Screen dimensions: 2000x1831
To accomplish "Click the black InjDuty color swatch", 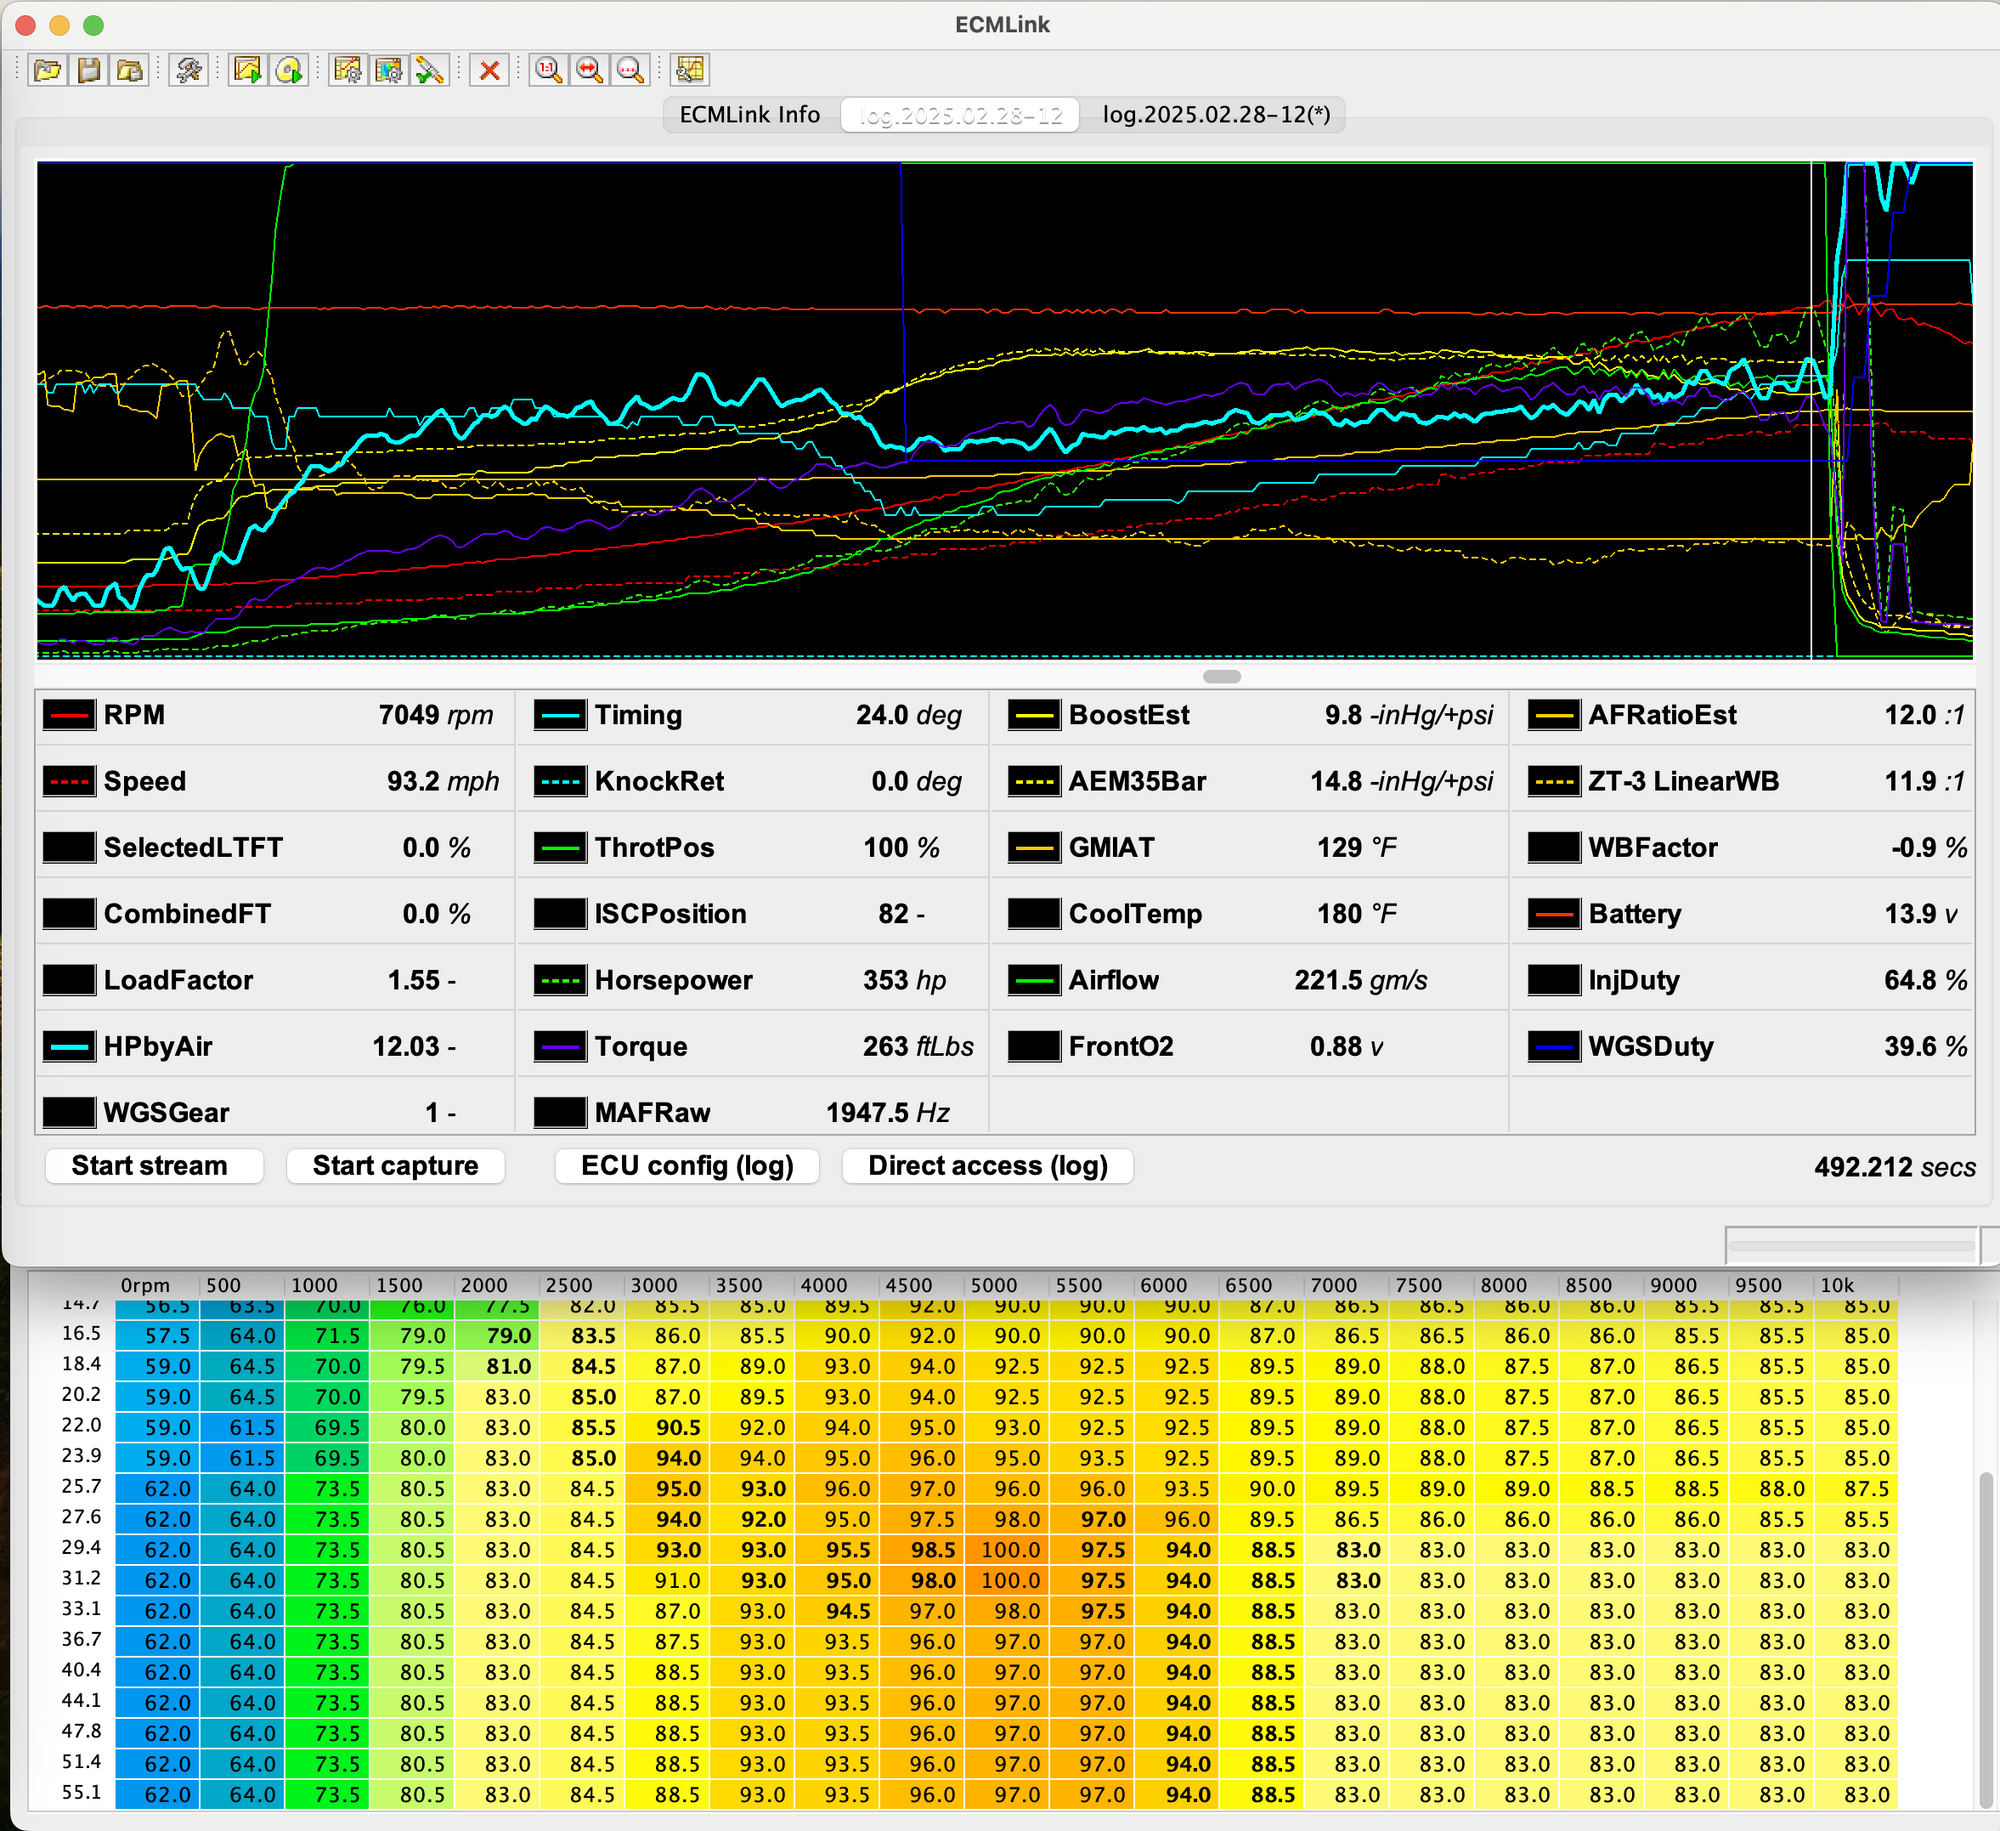I will click(x=1554, y=981).
